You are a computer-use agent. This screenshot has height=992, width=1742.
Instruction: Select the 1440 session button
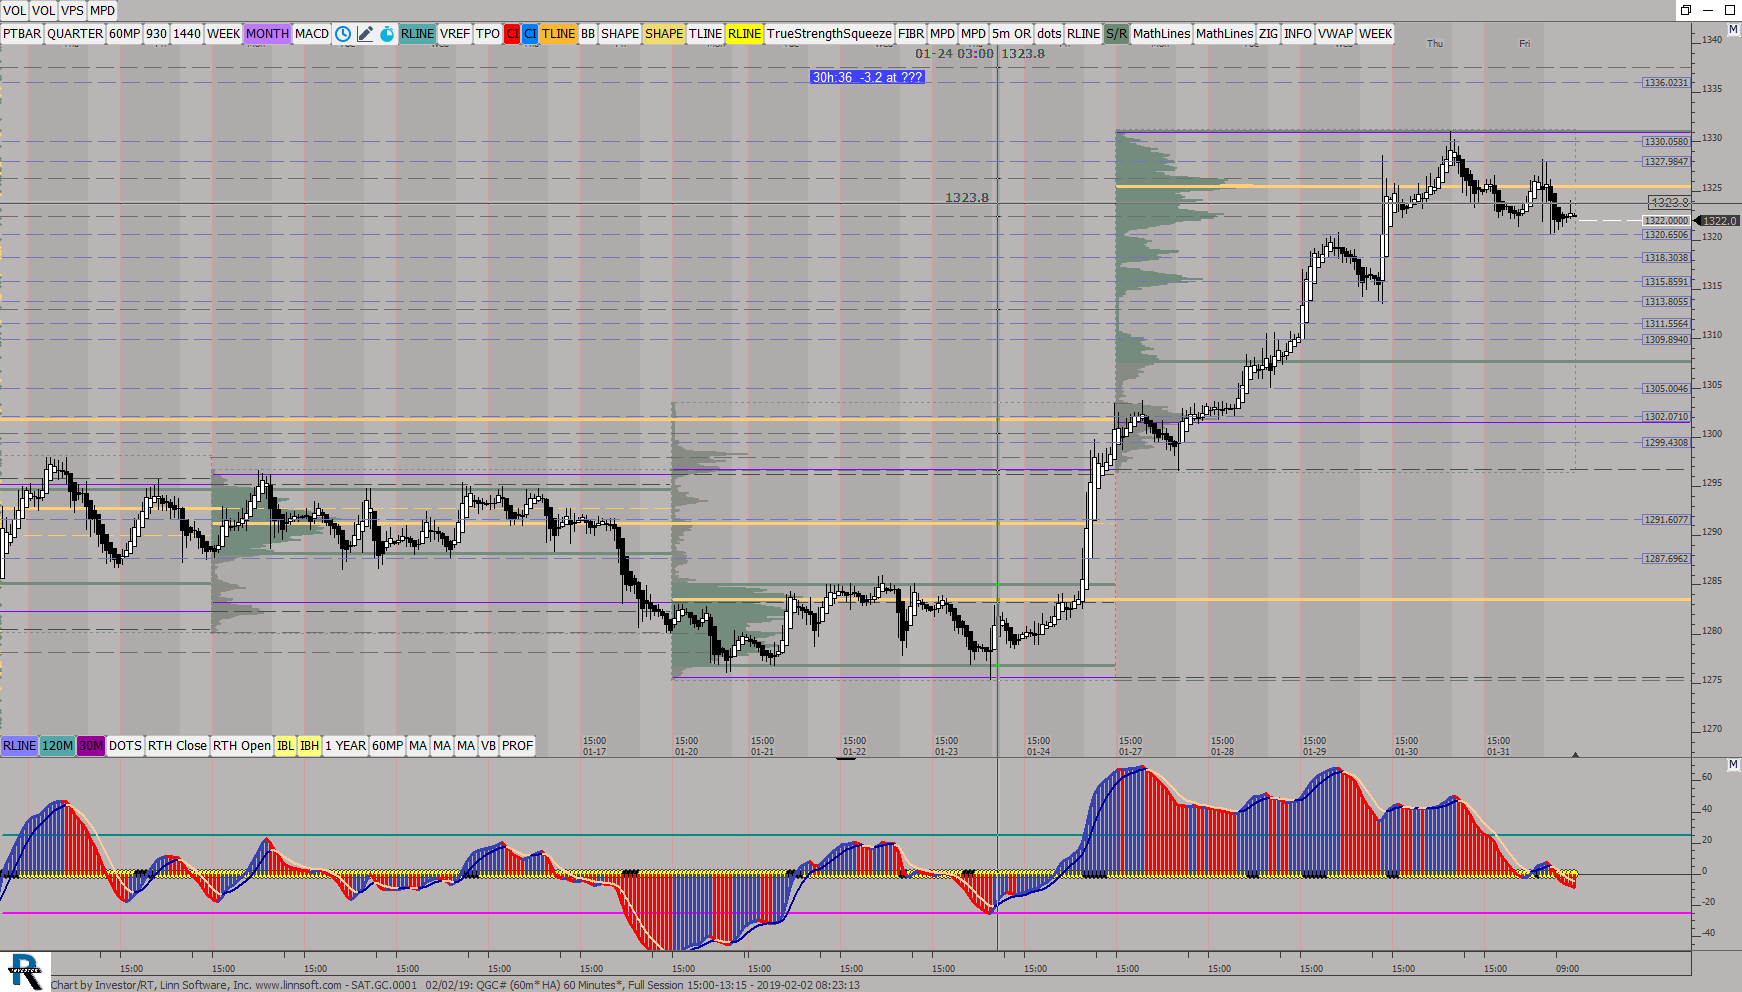[187, 34]
